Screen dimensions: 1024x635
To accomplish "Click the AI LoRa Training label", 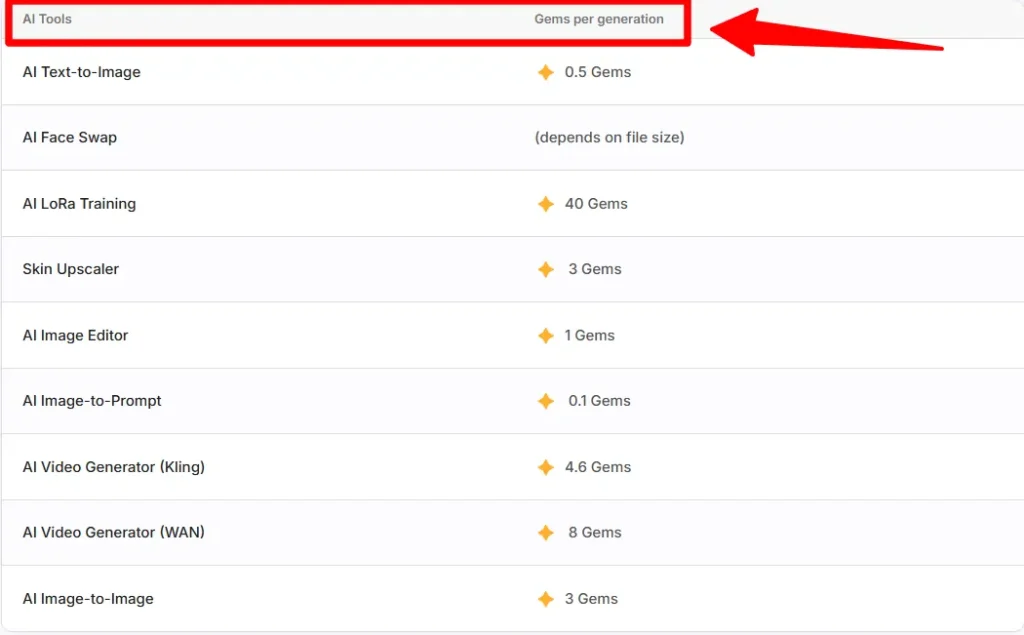I will (79, 204).
